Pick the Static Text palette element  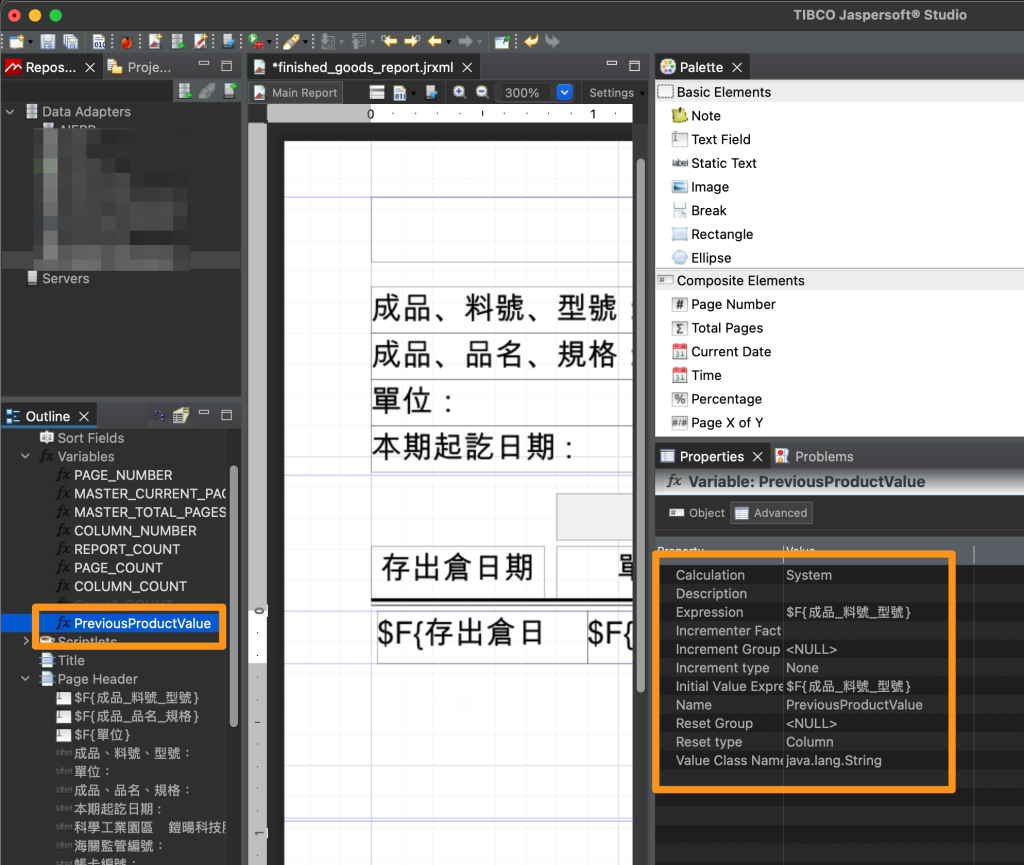(723, 163)
